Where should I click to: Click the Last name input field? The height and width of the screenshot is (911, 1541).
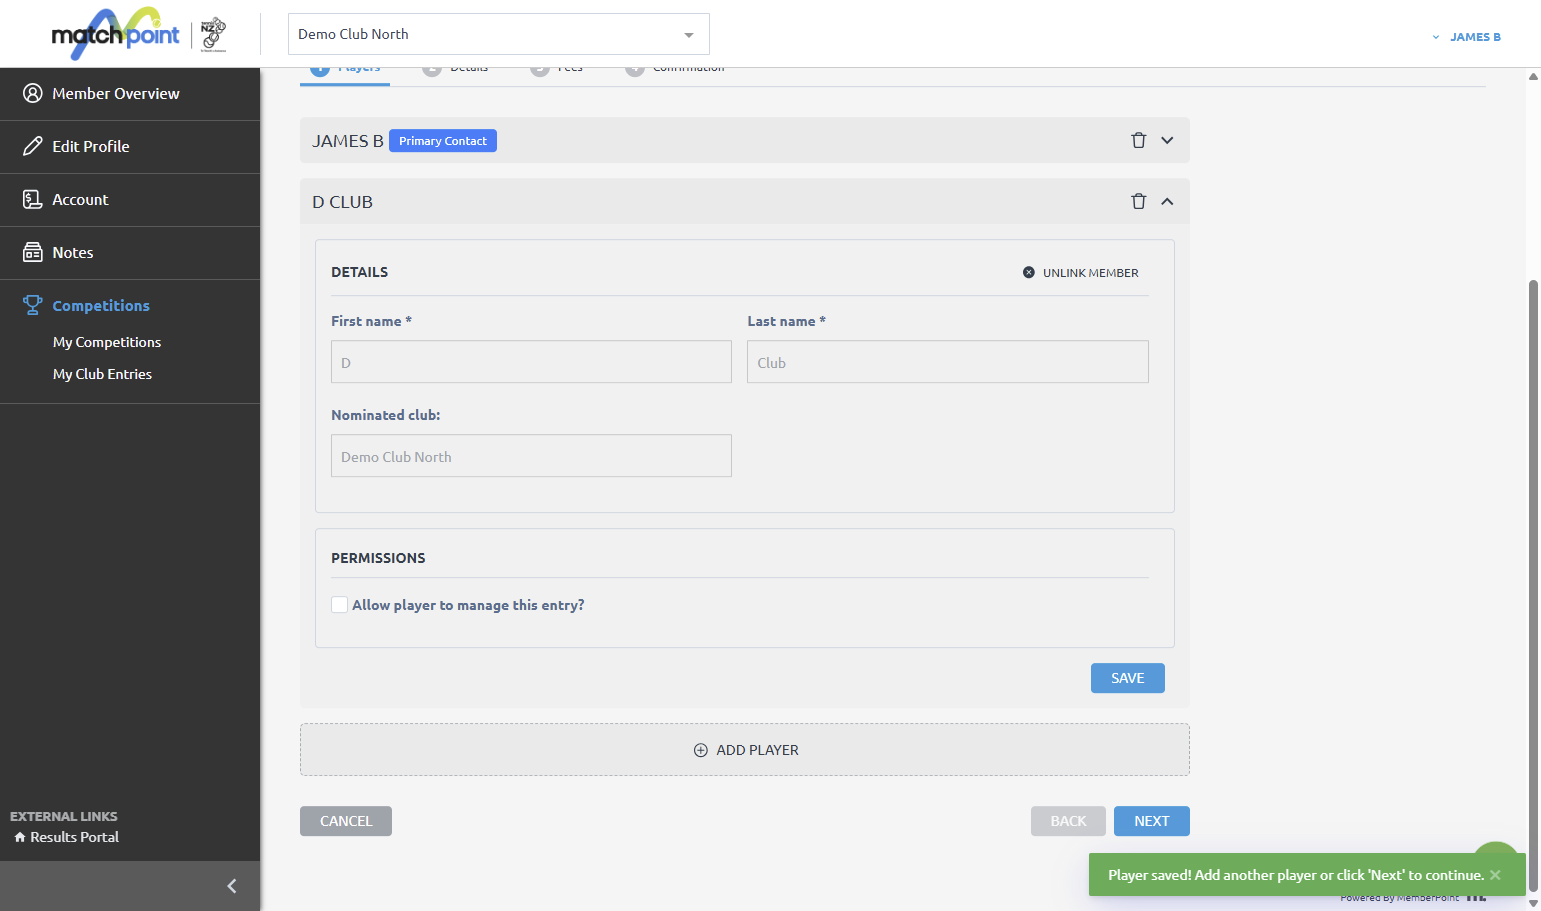948,362
